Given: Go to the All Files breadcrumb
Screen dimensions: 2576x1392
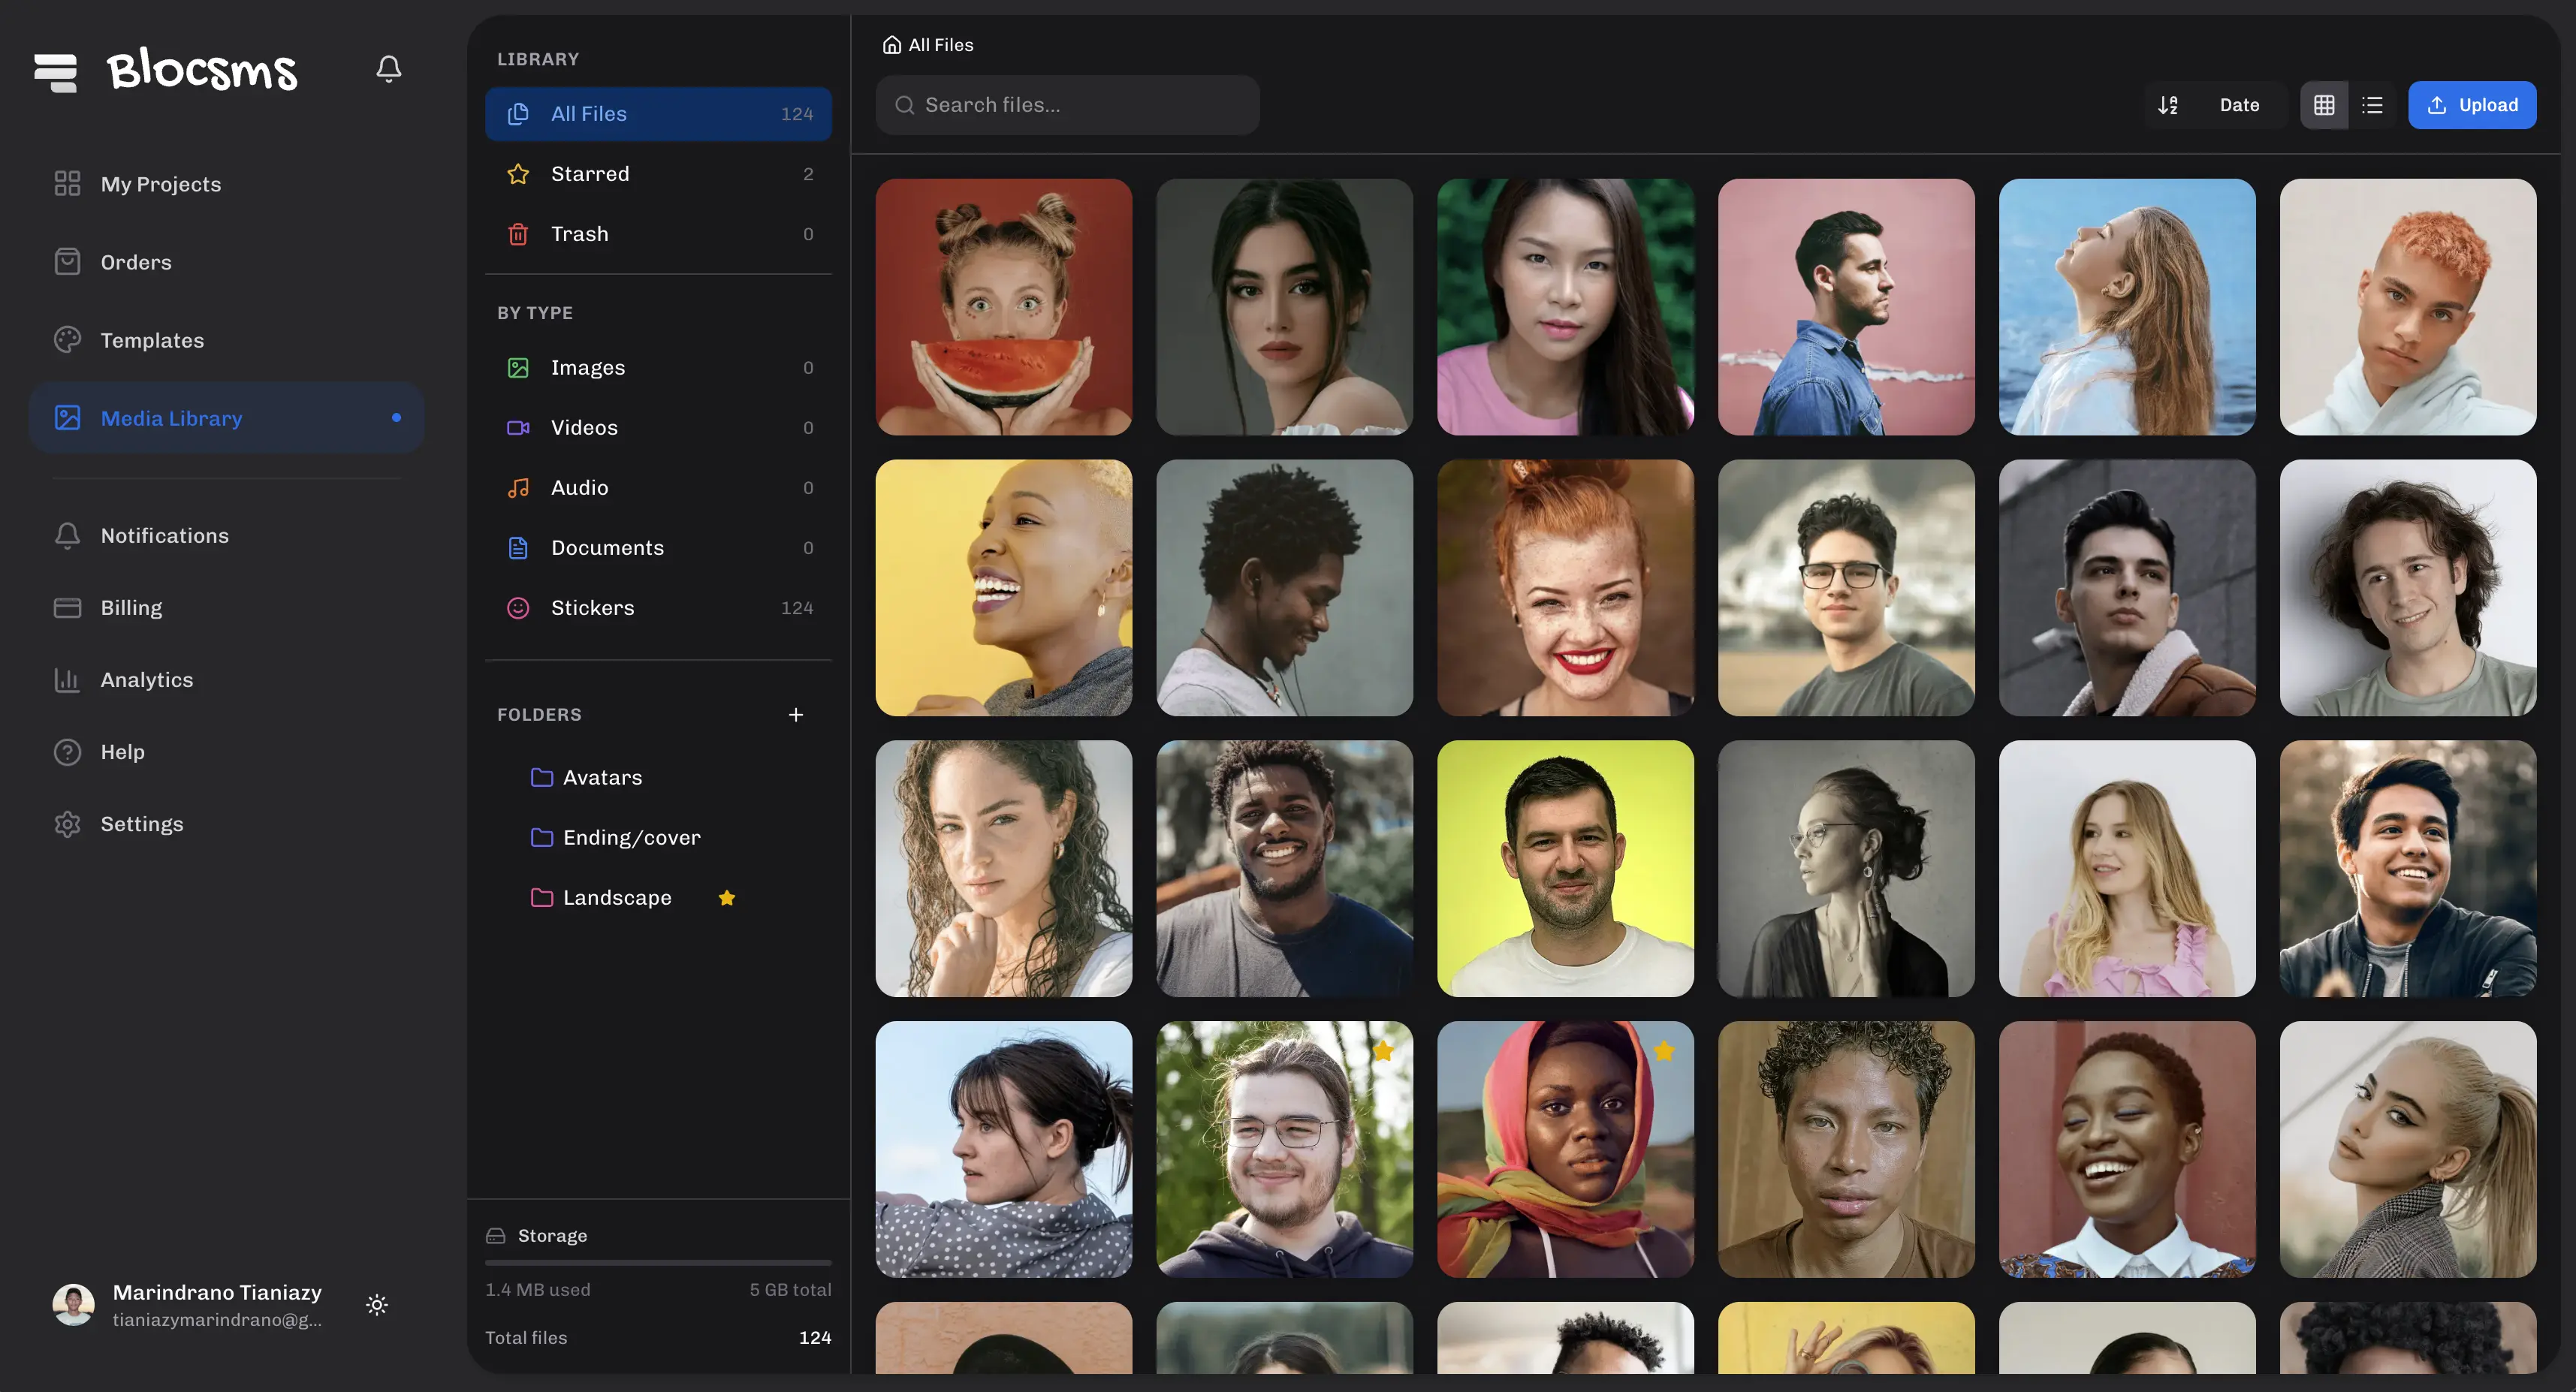Looking at the screenshot, I should pyautogui.click(x=928, y=45).
